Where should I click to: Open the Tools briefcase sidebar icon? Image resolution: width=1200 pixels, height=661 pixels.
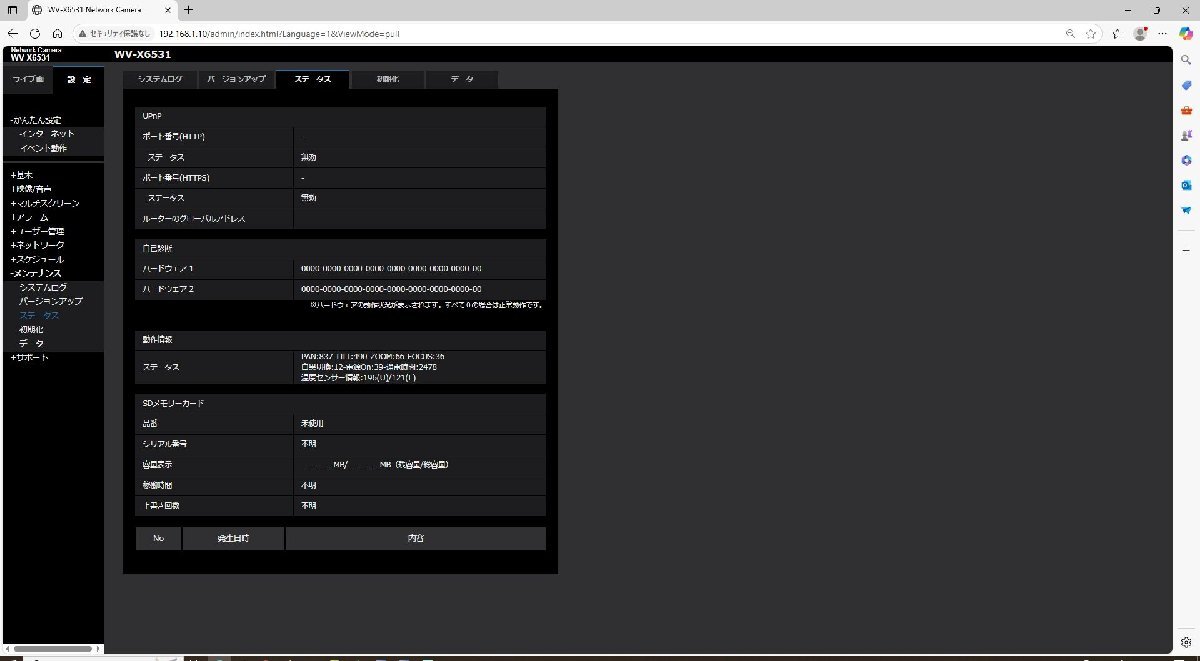click(1186, 110)
